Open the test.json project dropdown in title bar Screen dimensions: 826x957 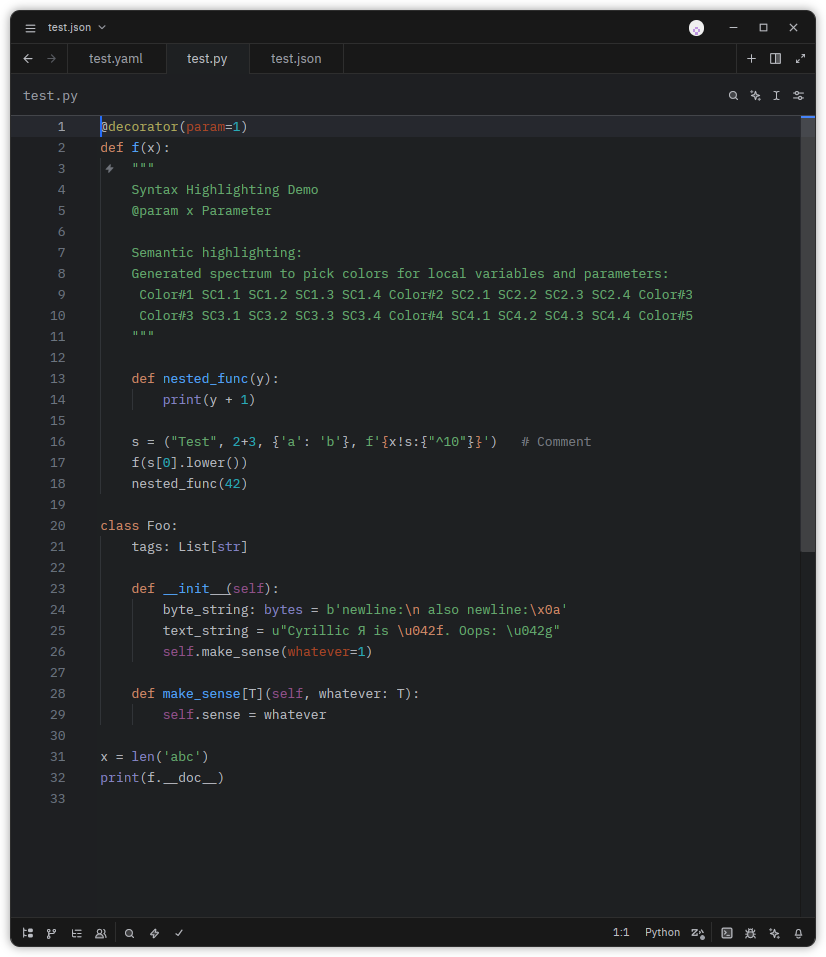(77, 27)
